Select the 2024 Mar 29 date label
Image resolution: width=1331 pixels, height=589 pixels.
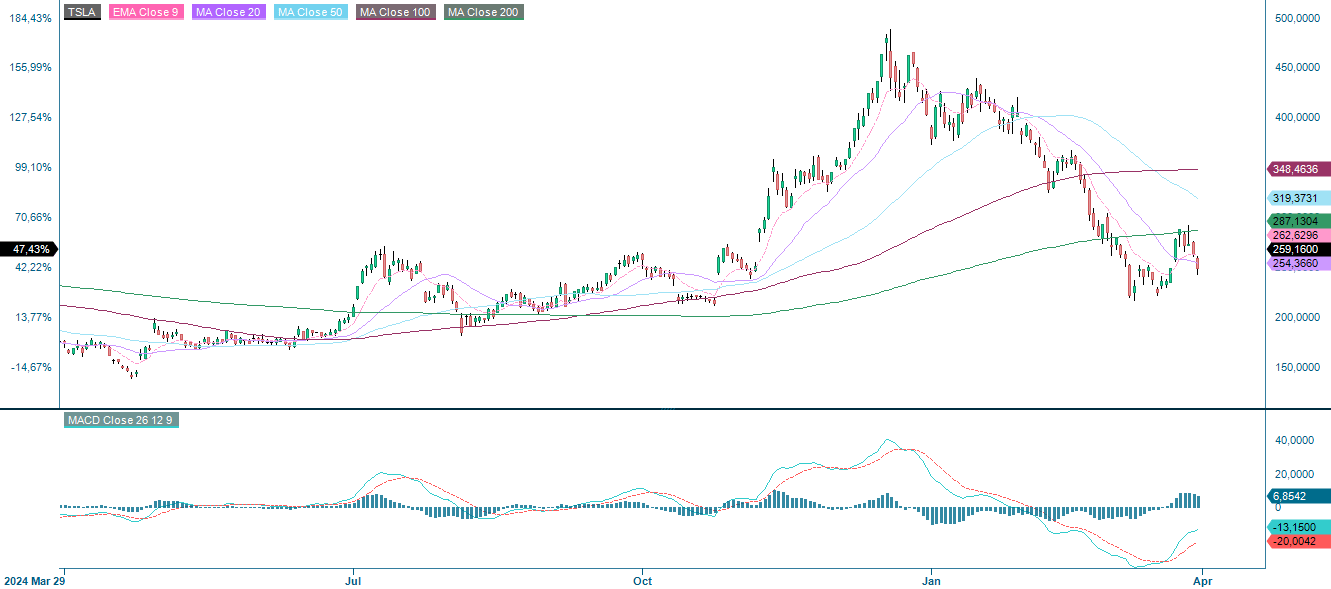[34, 580]
